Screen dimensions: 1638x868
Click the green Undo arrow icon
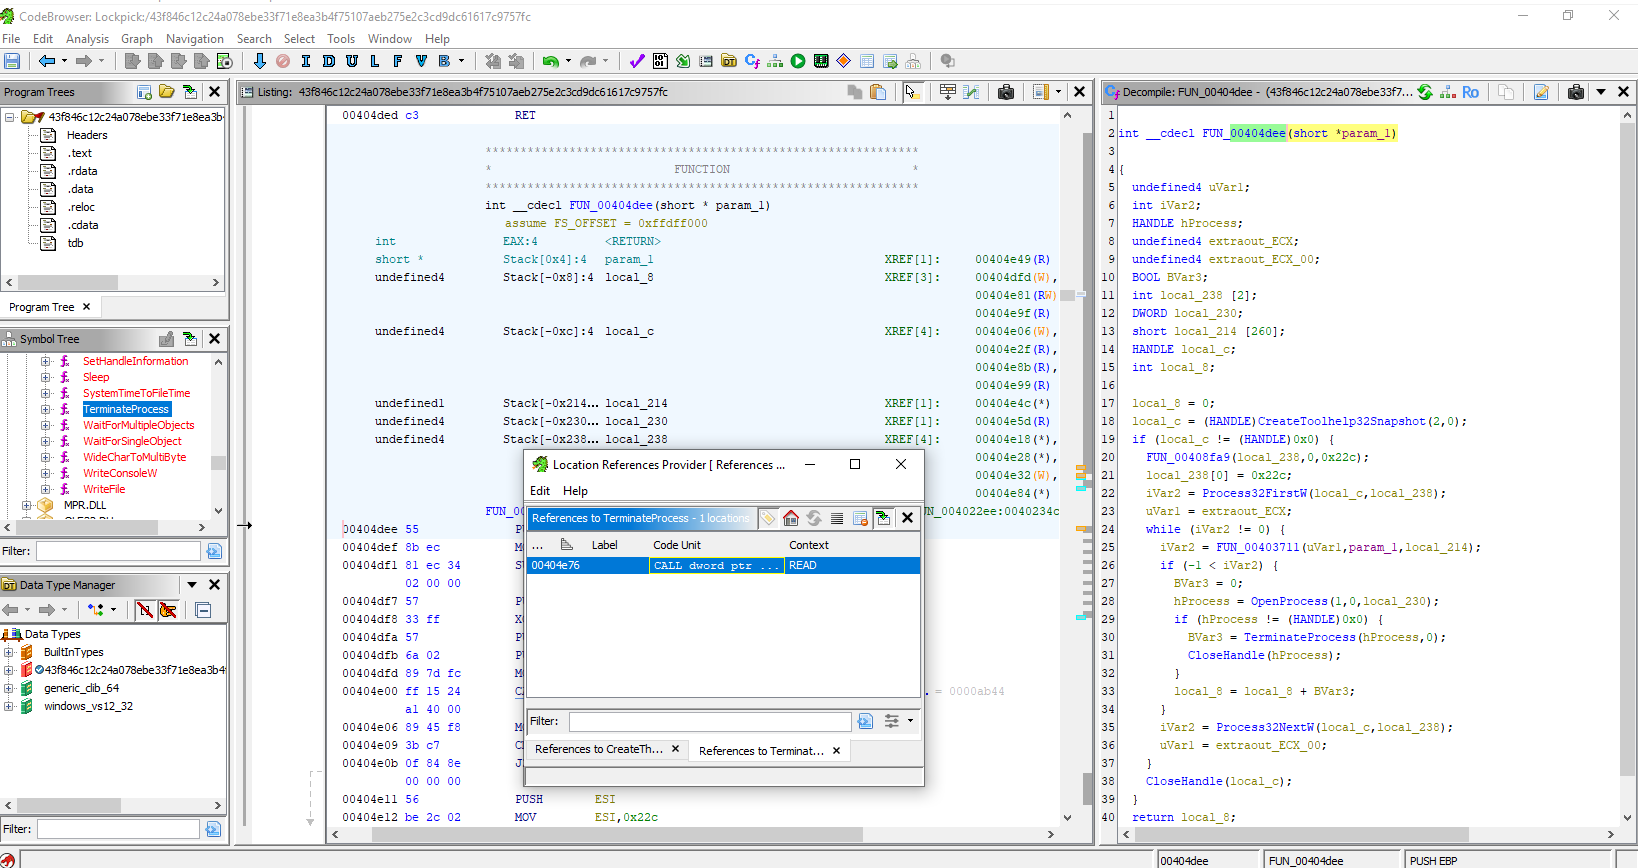coord(550,61)
